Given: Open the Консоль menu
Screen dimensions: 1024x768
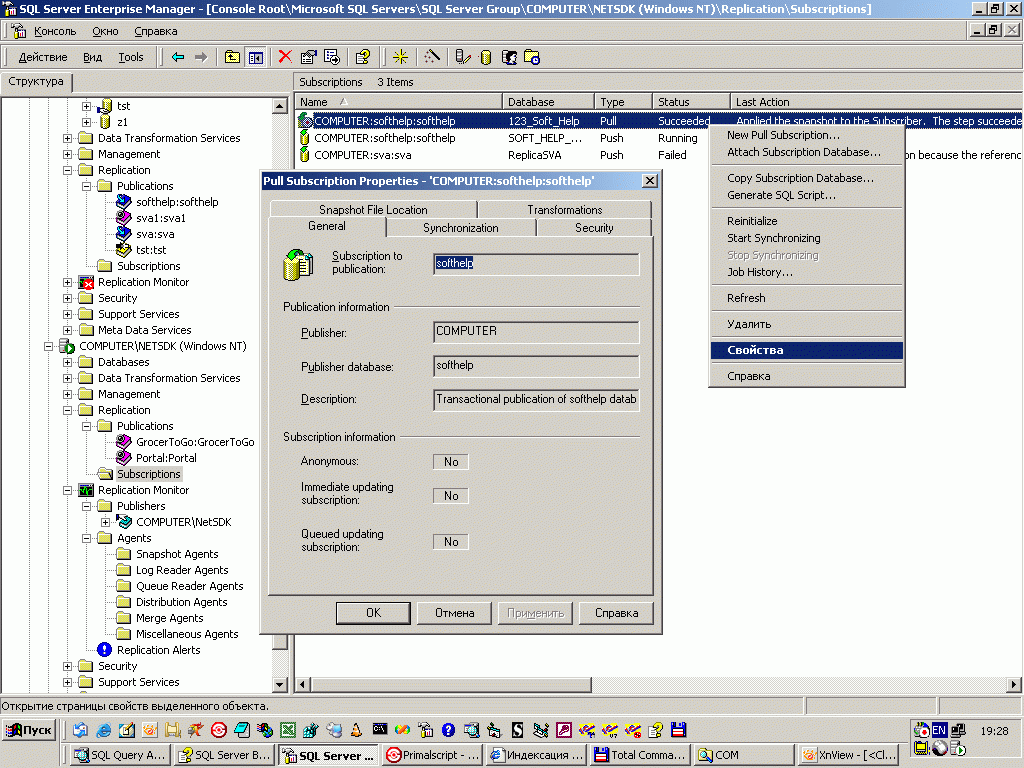Looking at the screenshot, I should (x=55, y=31).
